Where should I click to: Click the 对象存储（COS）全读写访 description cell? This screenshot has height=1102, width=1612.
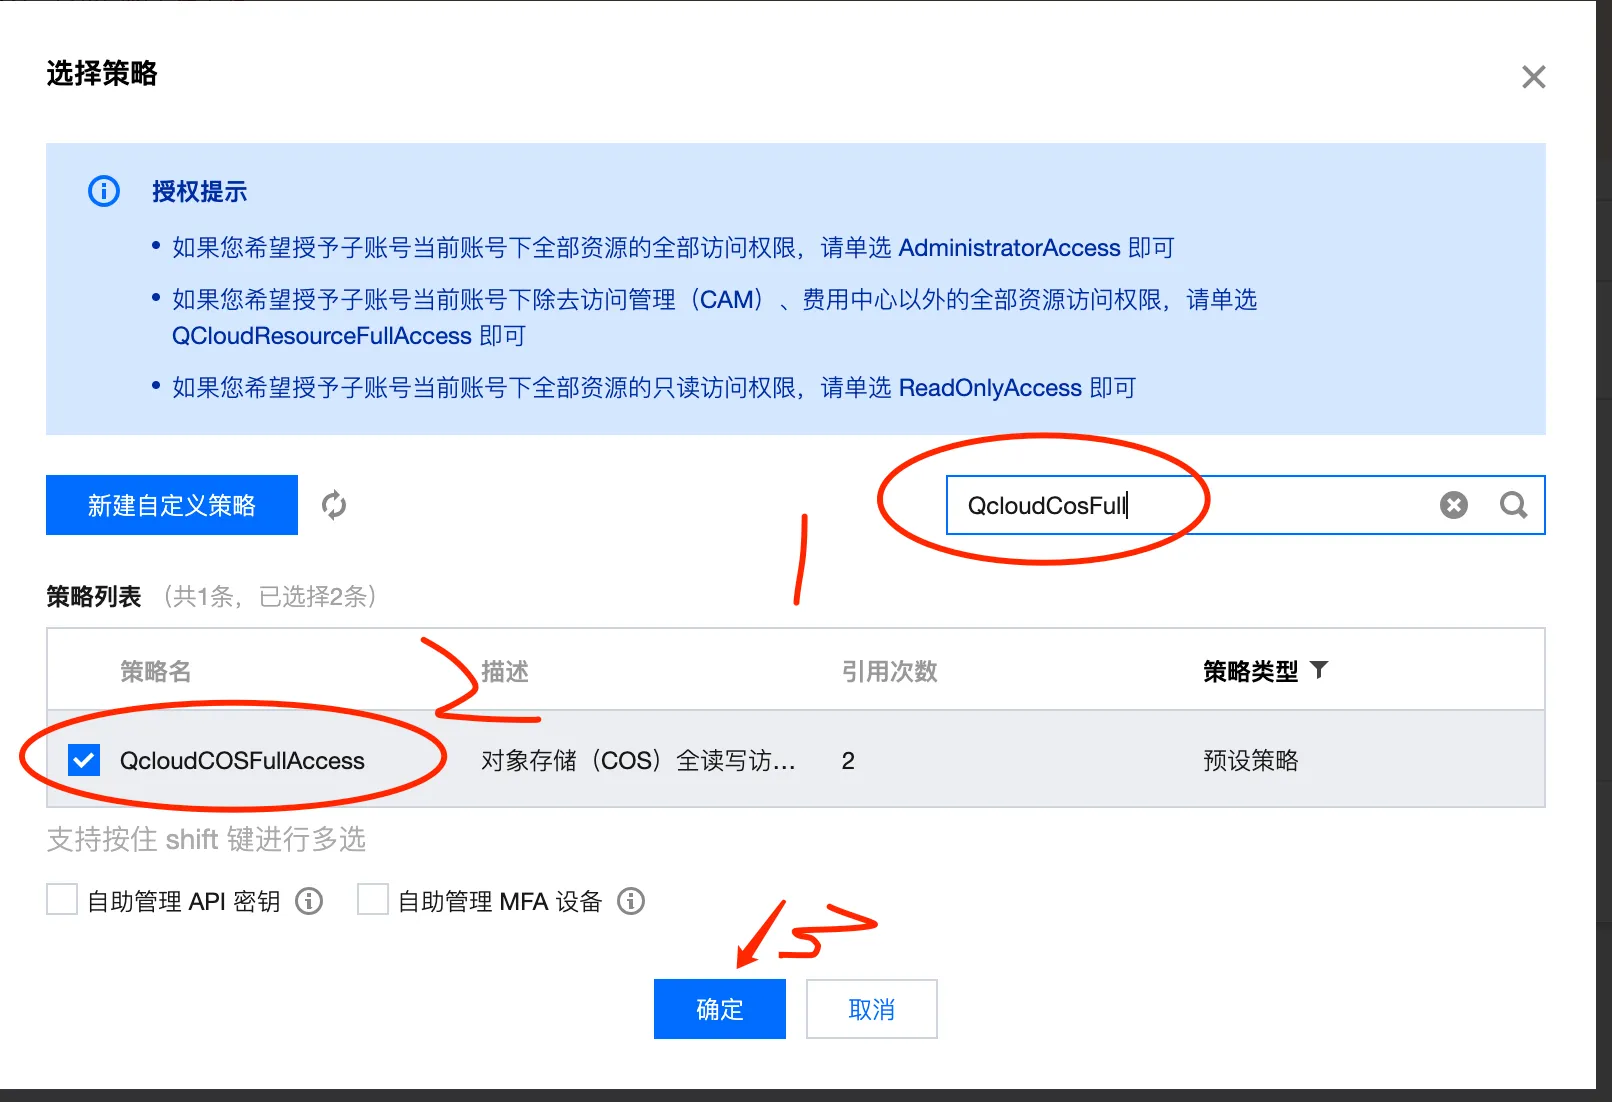(638, 761)
